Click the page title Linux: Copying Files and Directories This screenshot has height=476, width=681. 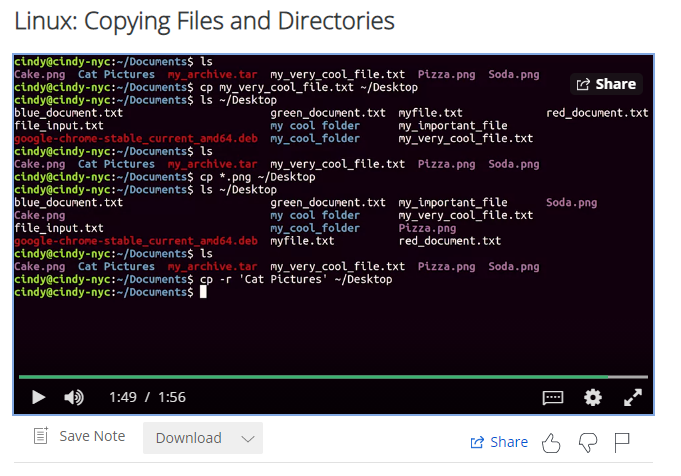click(x=204, y=20)
